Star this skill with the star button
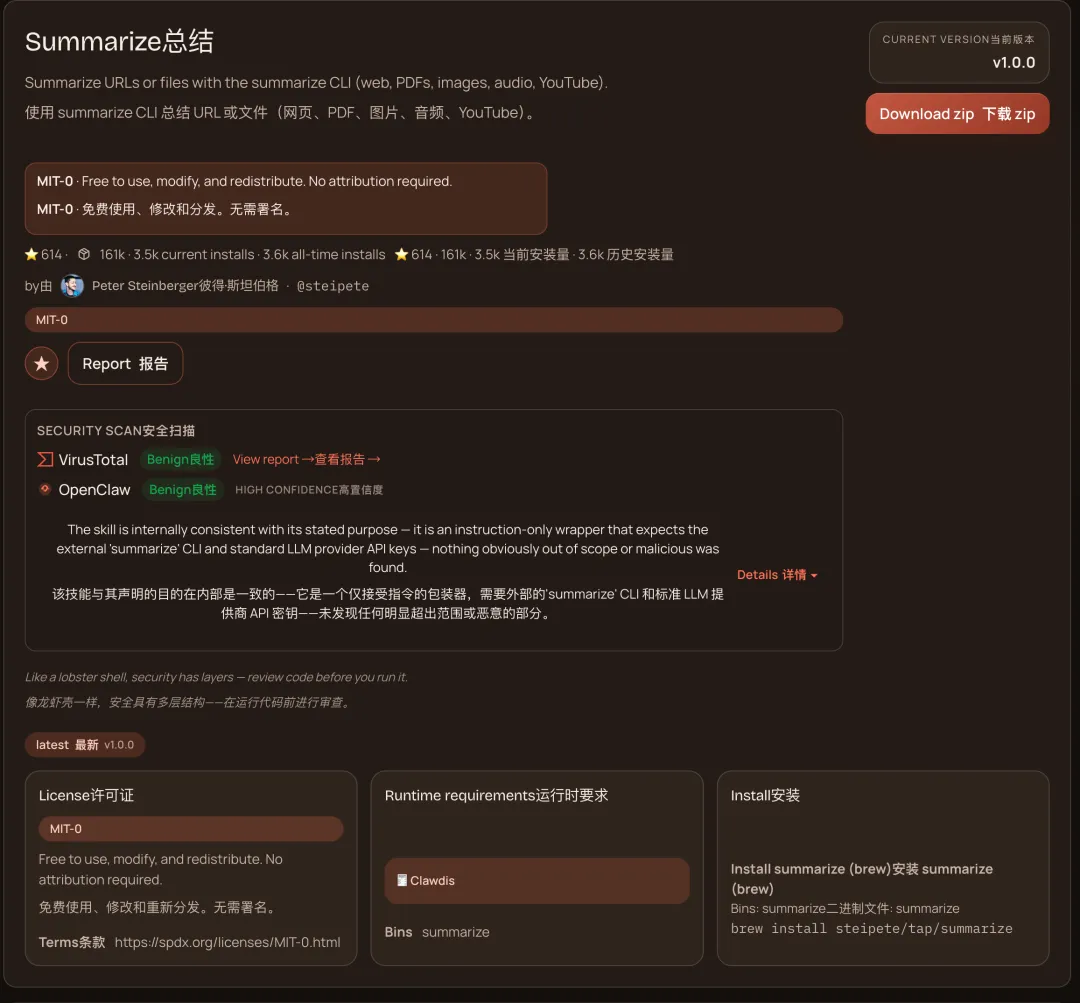1080x1003 pixels. 41,364
